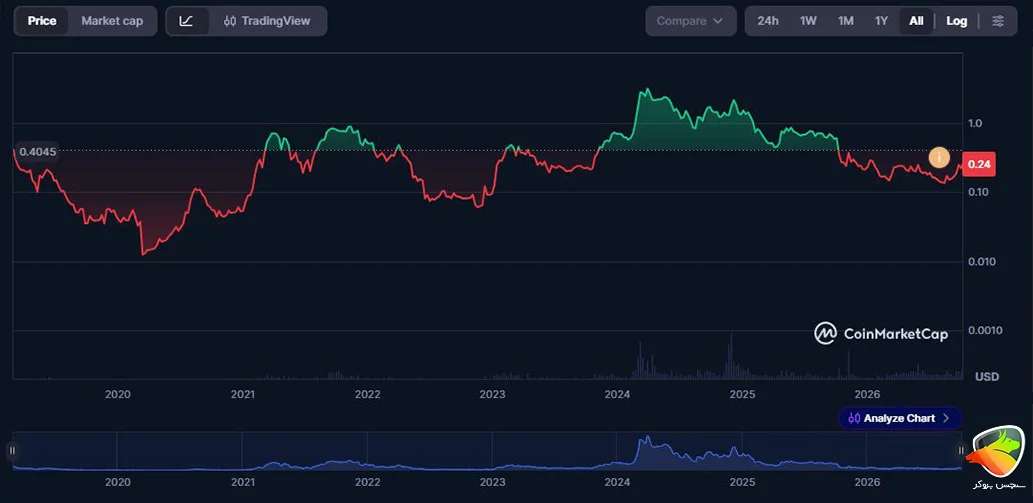Select the 24h time range

768,21
